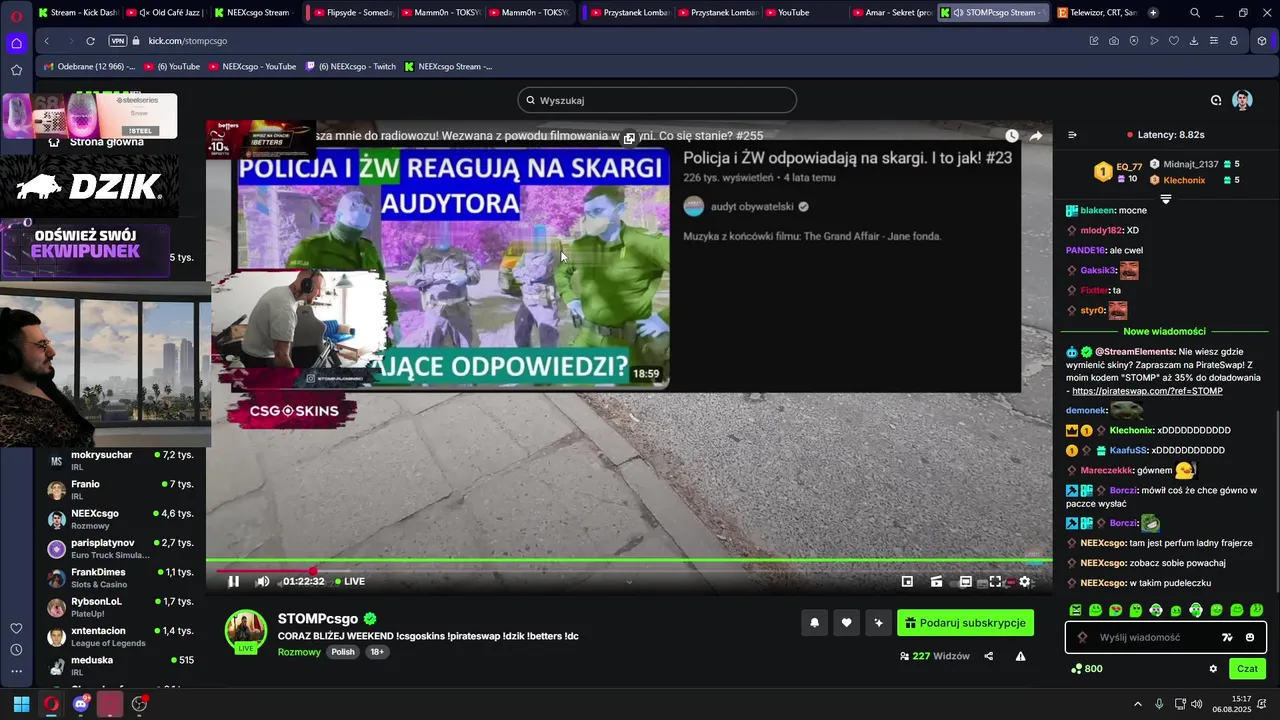Click the kick.com/stompcsgo address bar
Screen dimensions: 1280x720
[x=188, y=41]
